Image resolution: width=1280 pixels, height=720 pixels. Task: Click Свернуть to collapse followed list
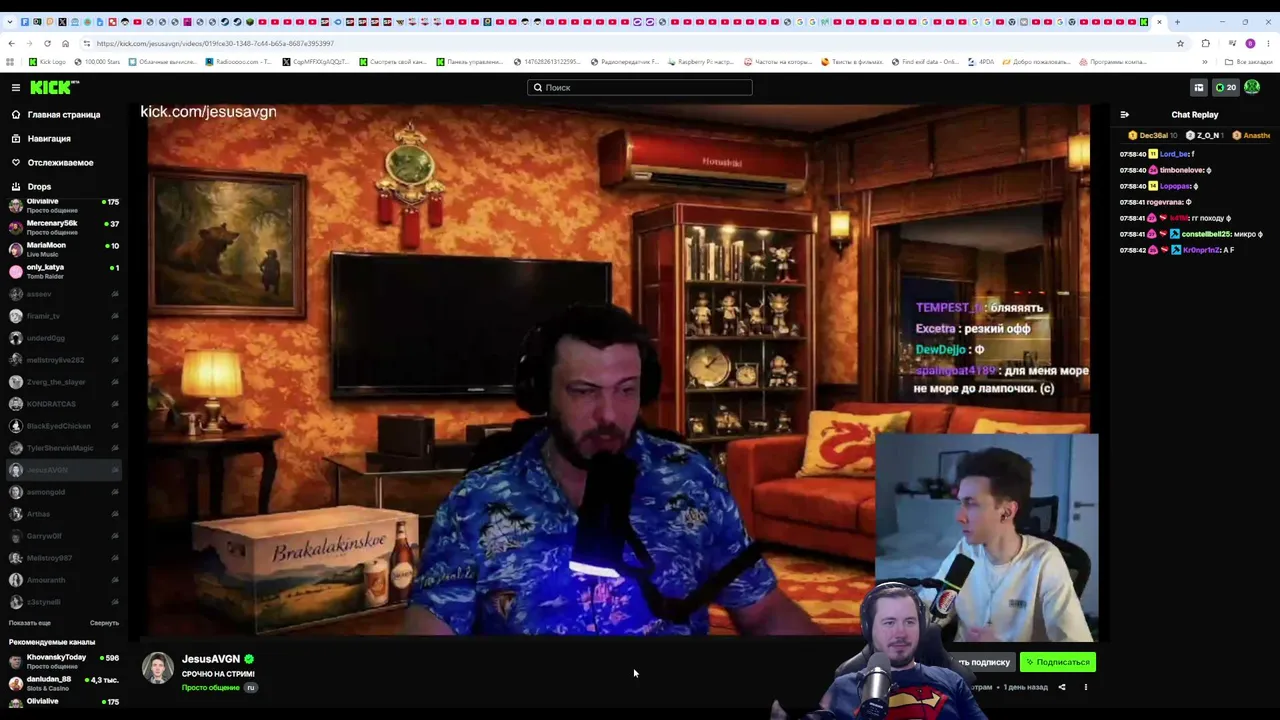coord(104,623)
